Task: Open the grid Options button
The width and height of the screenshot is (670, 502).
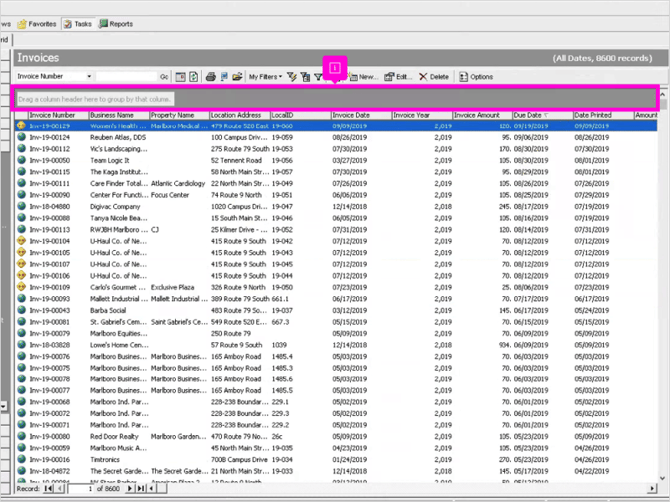Action: click(x=476, y=77)
